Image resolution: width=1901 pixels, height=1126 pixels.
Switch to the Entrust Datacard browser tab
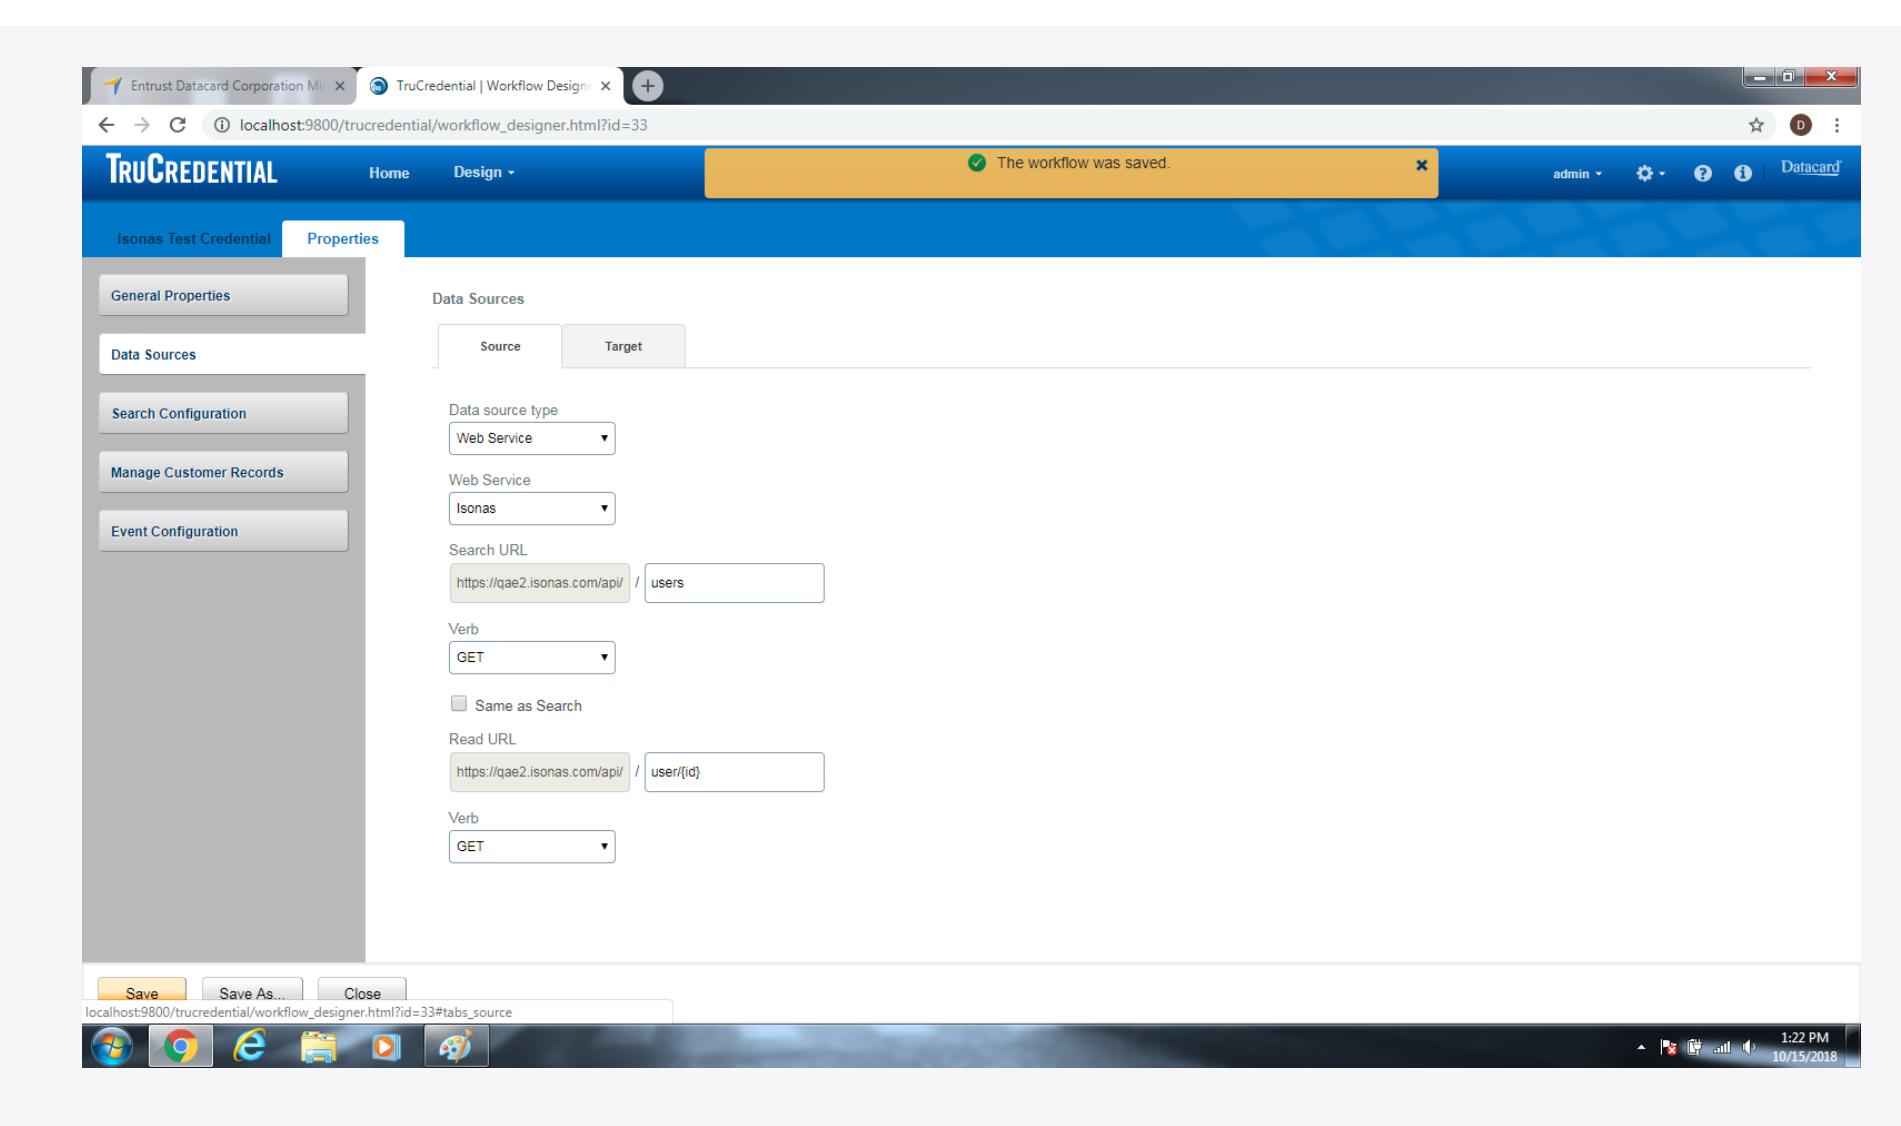[222, 86]
